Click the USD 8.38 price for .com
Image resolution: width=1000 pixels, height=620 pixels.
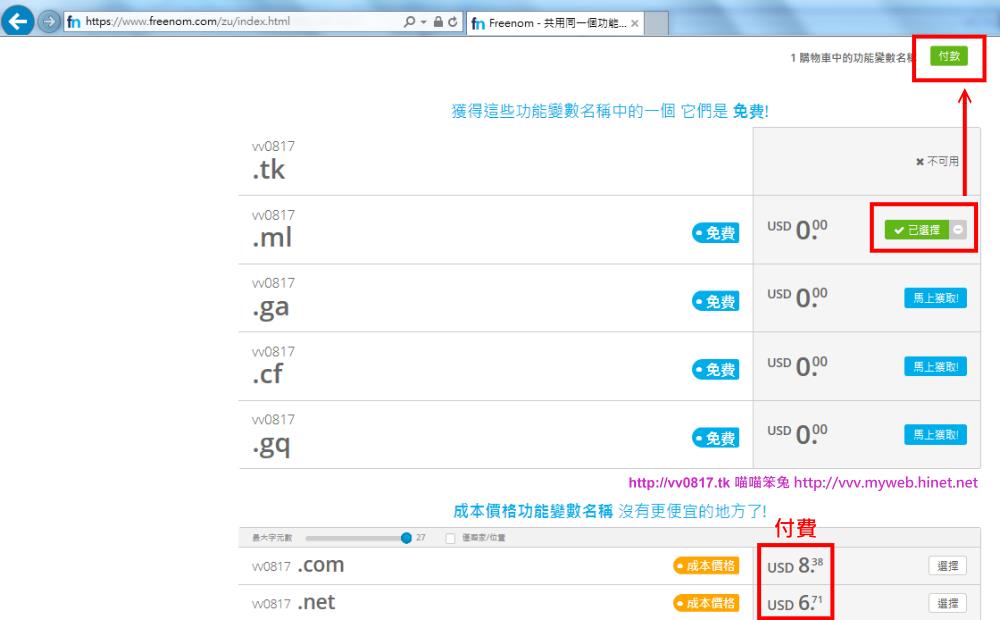(x=795, y=565)
